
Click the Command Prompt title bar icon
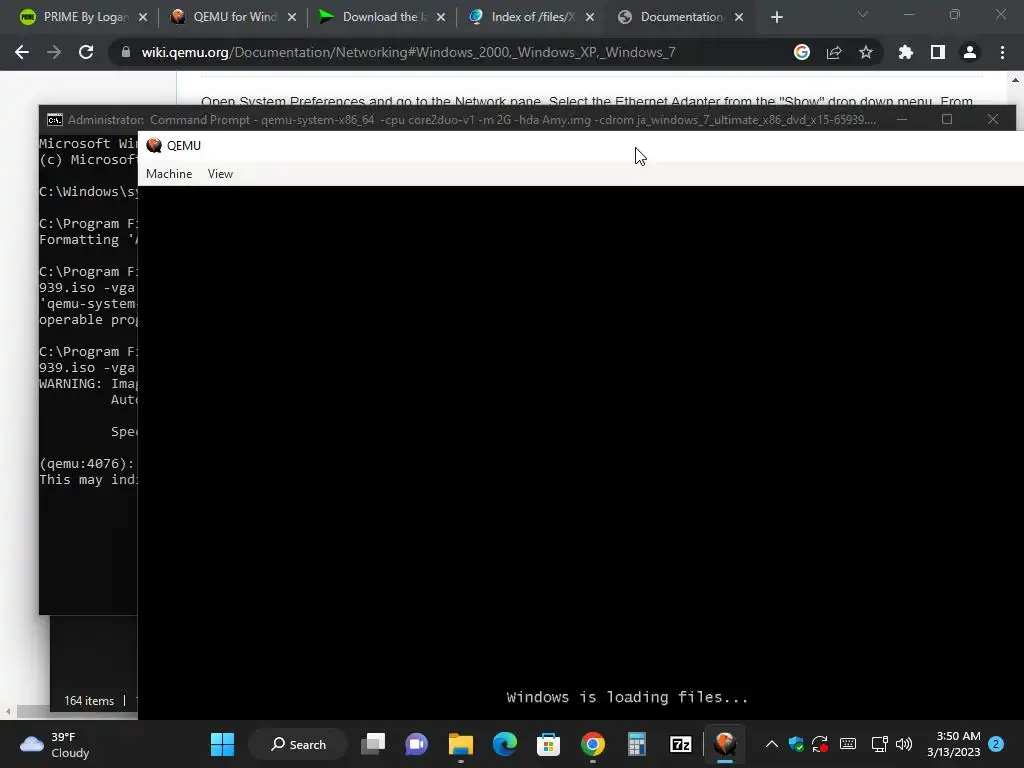click(x=55, y=120)
